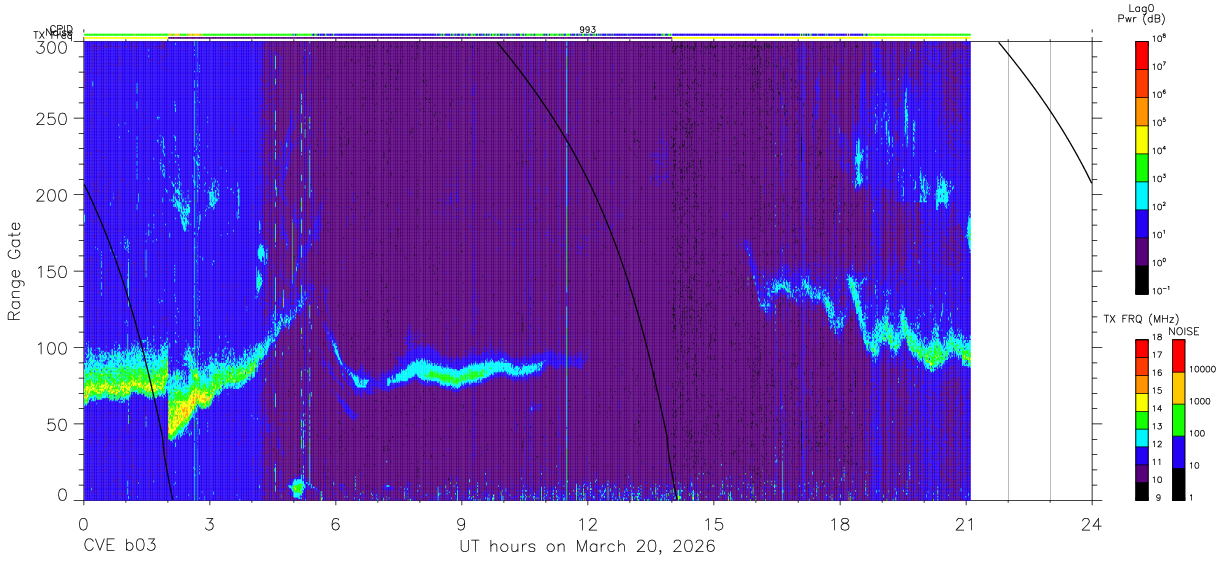The height and width of the screenshot is (567, 1228).
Task: Click y-axis tick label '50'
Action: (x=58, y=424)
